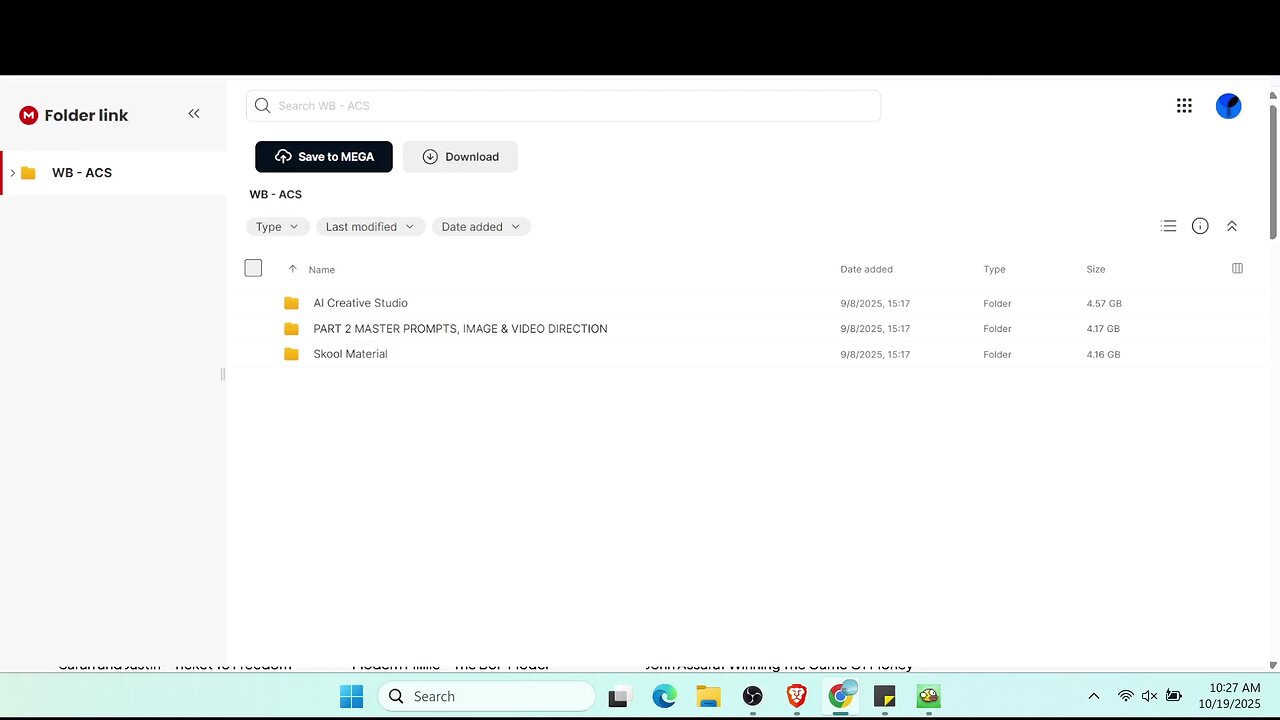1280x720 pixels.
Task: Open the user avatar menu
Action: tap(1228, 106)
